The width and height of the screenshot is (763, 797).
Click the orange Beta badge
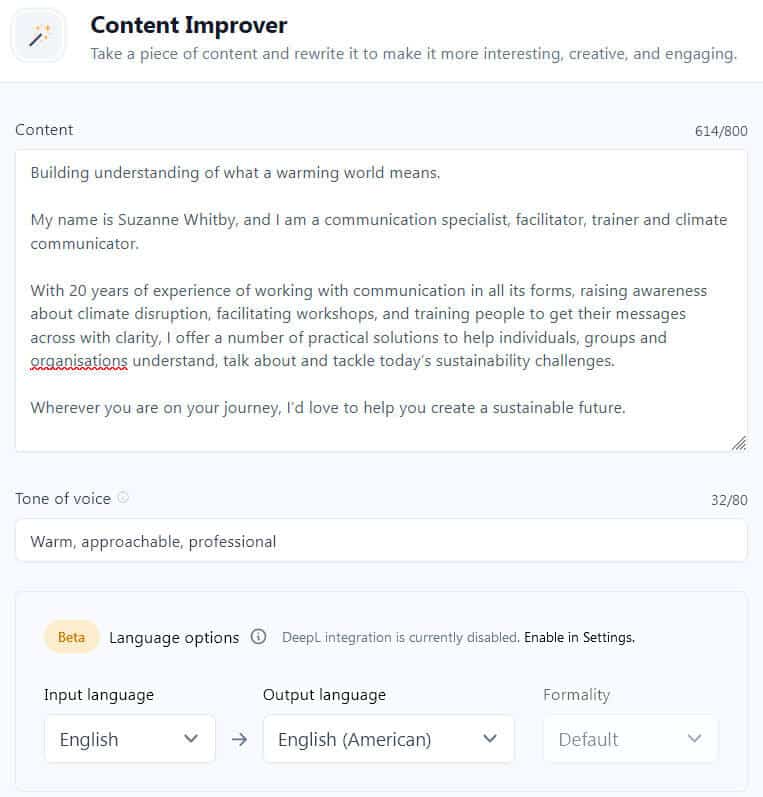coord(71,637)
